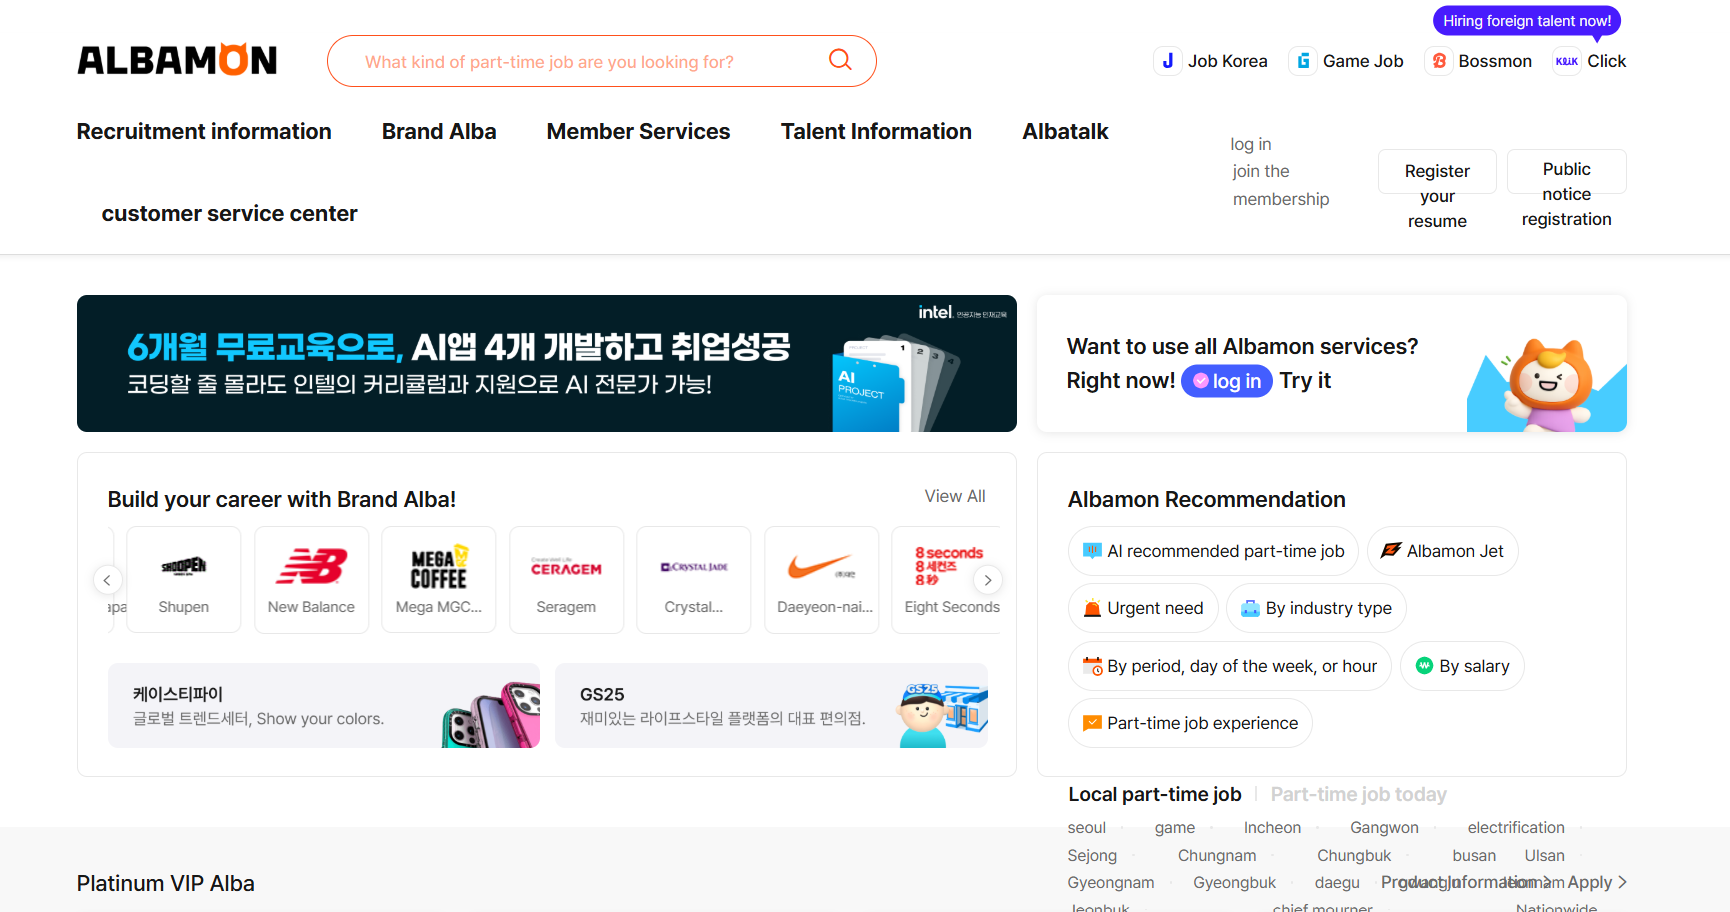Open the GS25 brand card
The image size is (1730, 912).
[771, 705]
